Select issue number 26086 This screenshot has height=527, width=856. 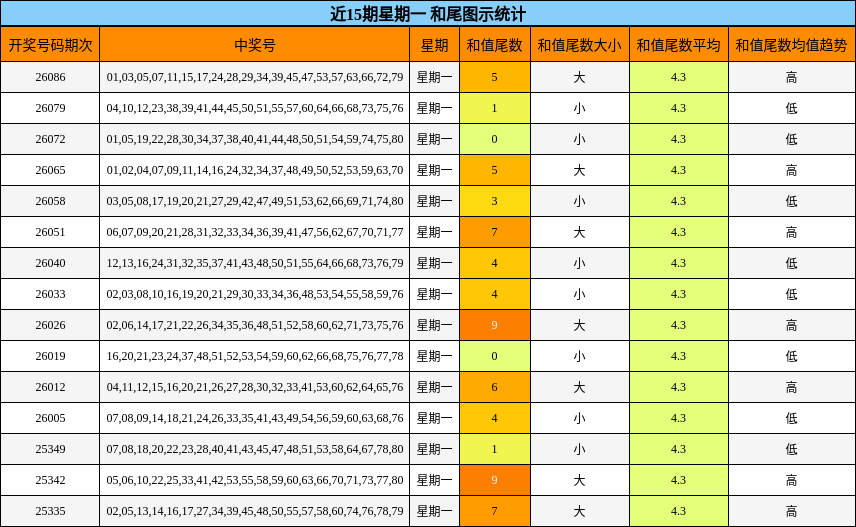click(50, 77)
